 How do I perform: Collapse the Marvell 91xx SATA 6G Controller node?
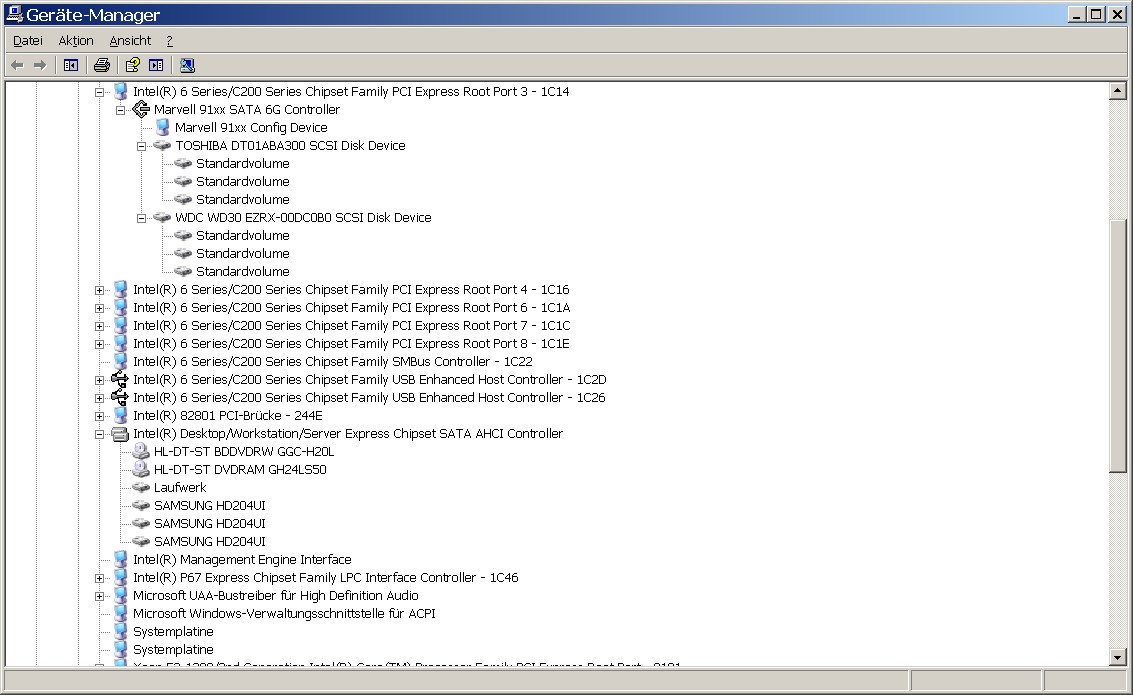tap(121, 110)
